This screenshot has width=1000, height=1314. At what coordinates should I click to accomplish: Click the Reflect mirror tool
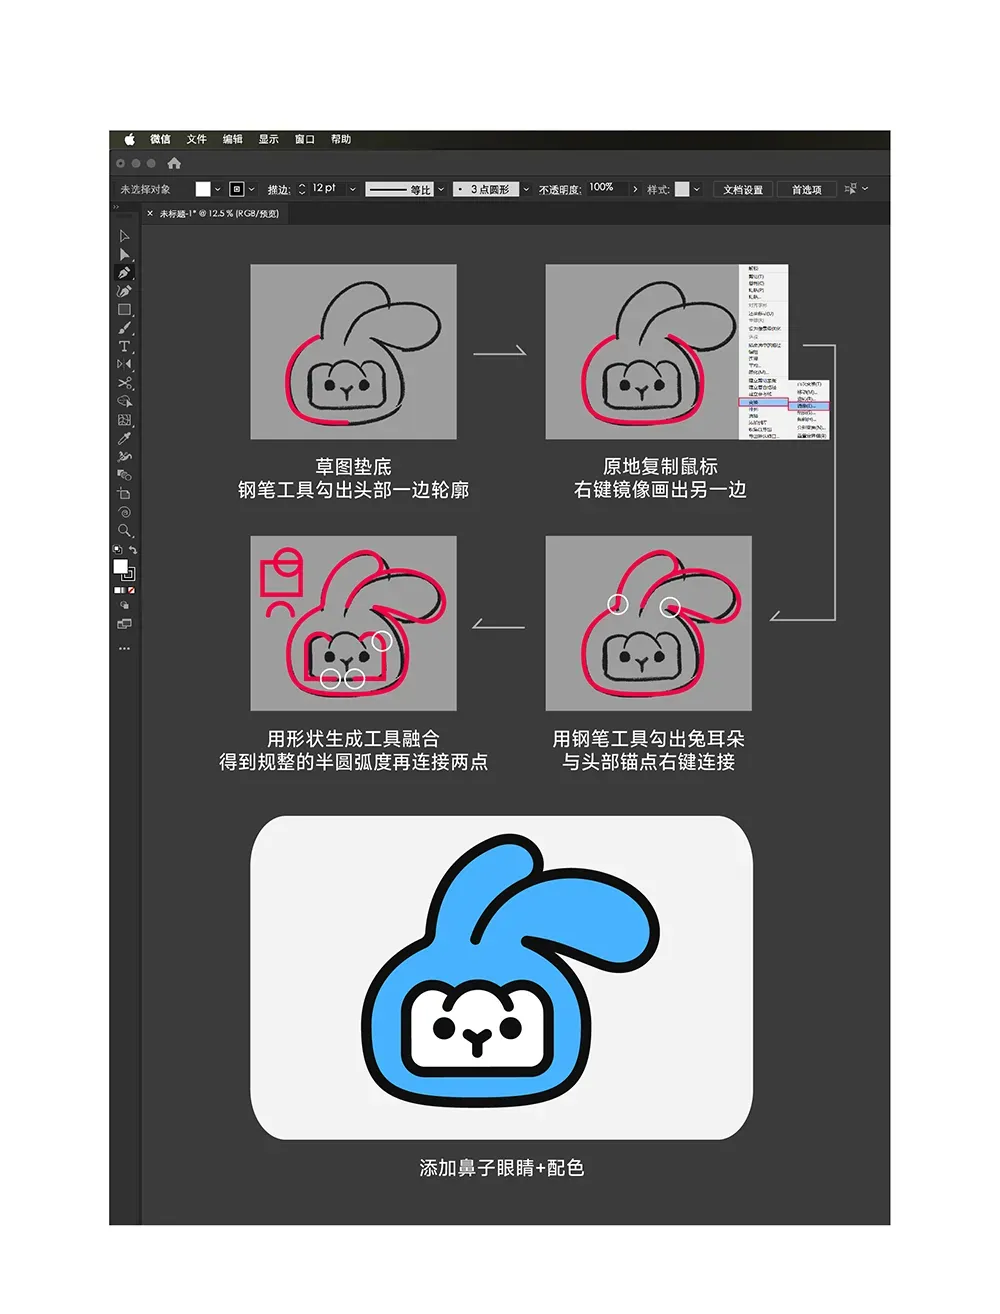click(124, 365)
